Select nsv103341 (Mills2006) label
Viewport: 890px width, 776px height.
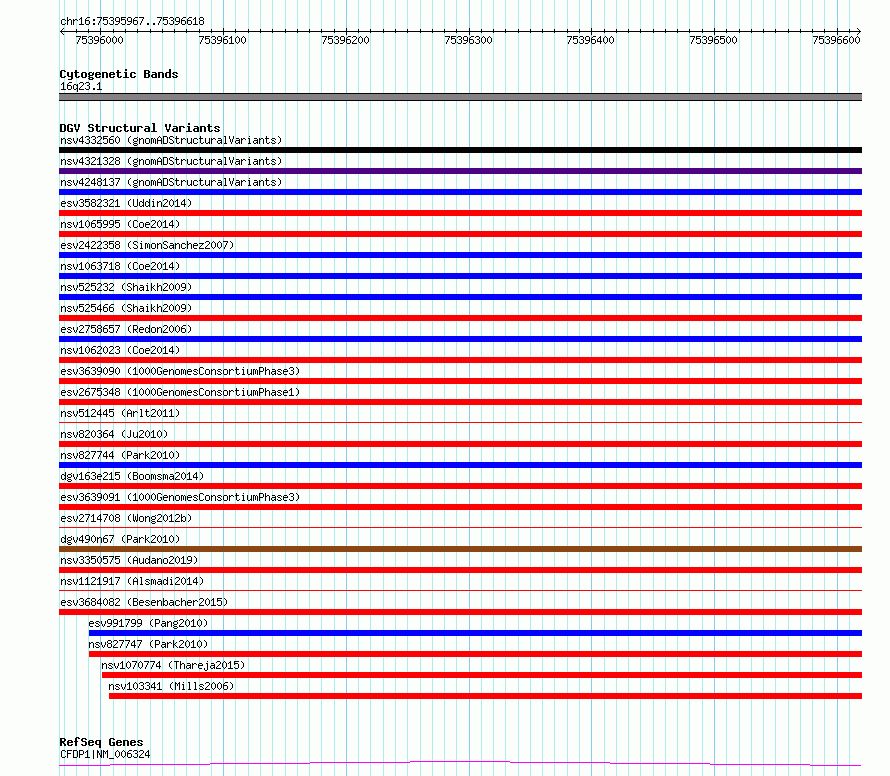pos(171,686)
